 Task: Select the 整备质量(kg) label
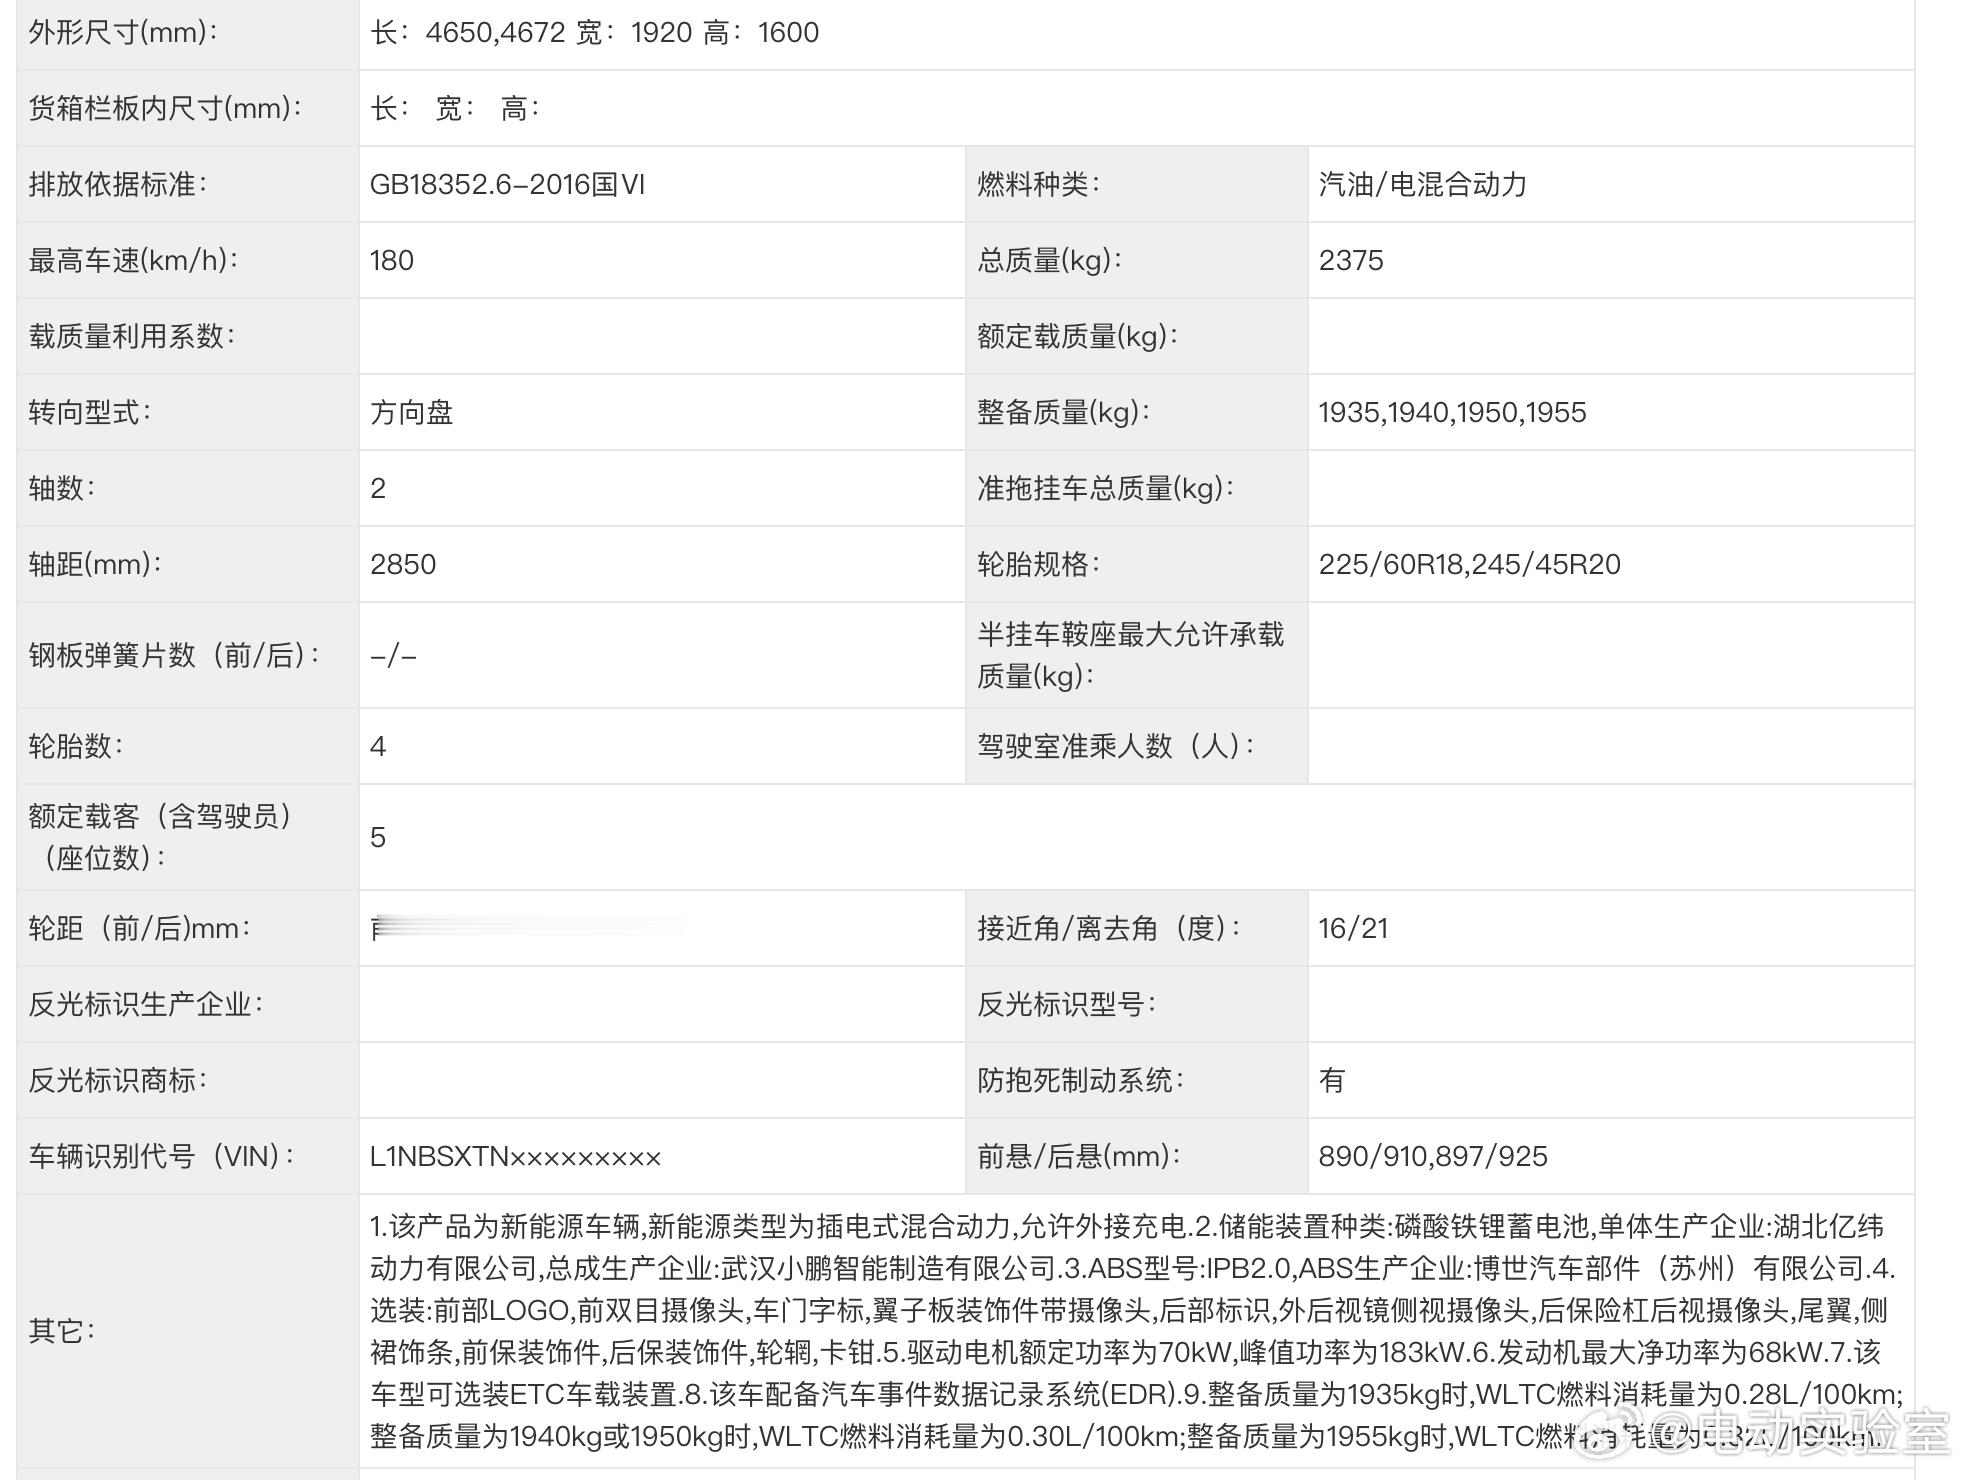point(1063,412)
